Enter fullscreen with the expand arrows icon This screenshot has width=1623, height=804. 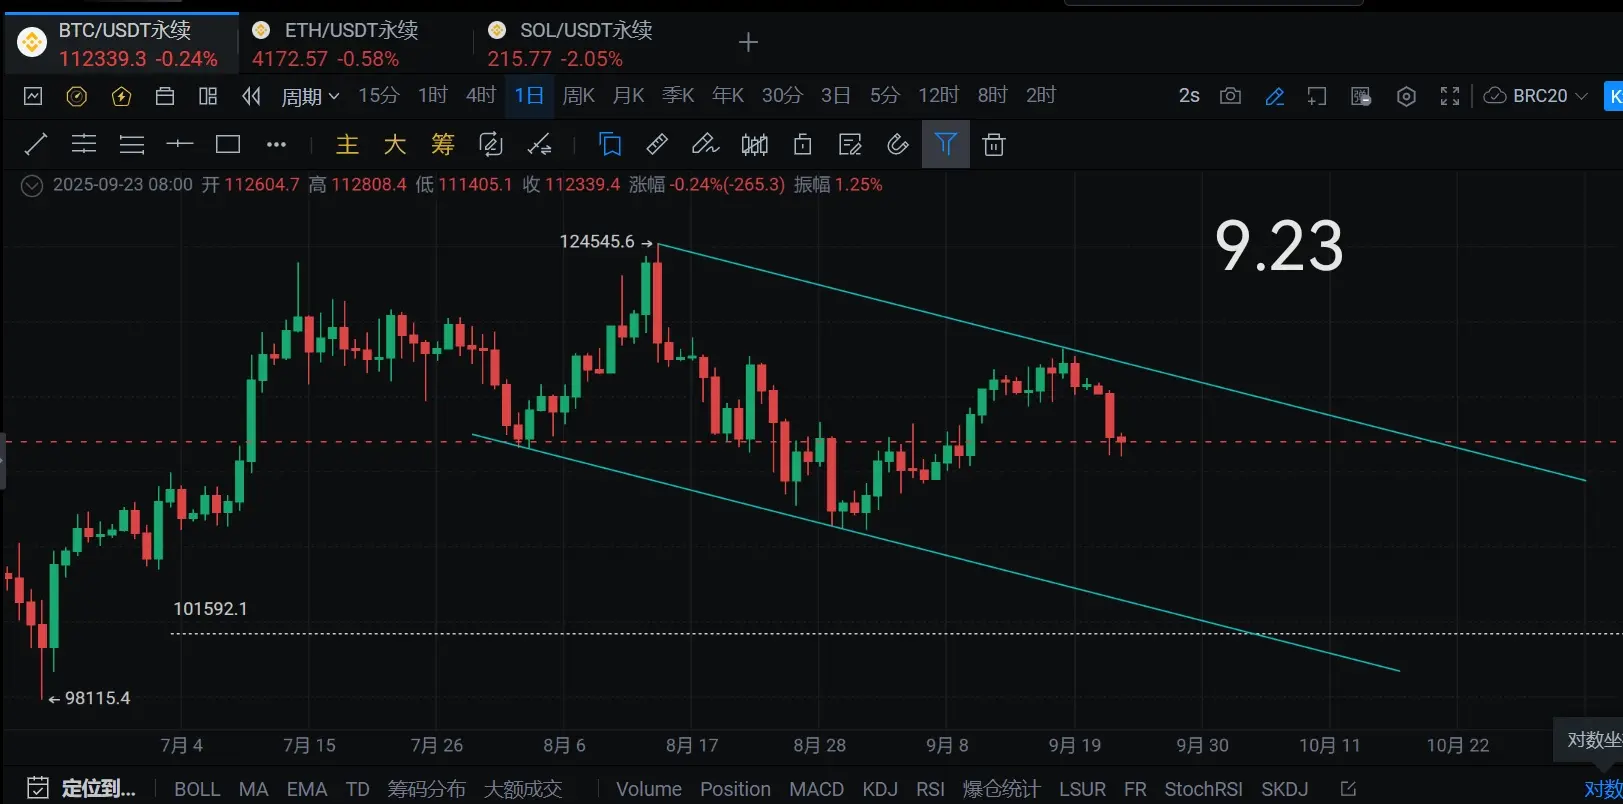(x=1450, y=96)
